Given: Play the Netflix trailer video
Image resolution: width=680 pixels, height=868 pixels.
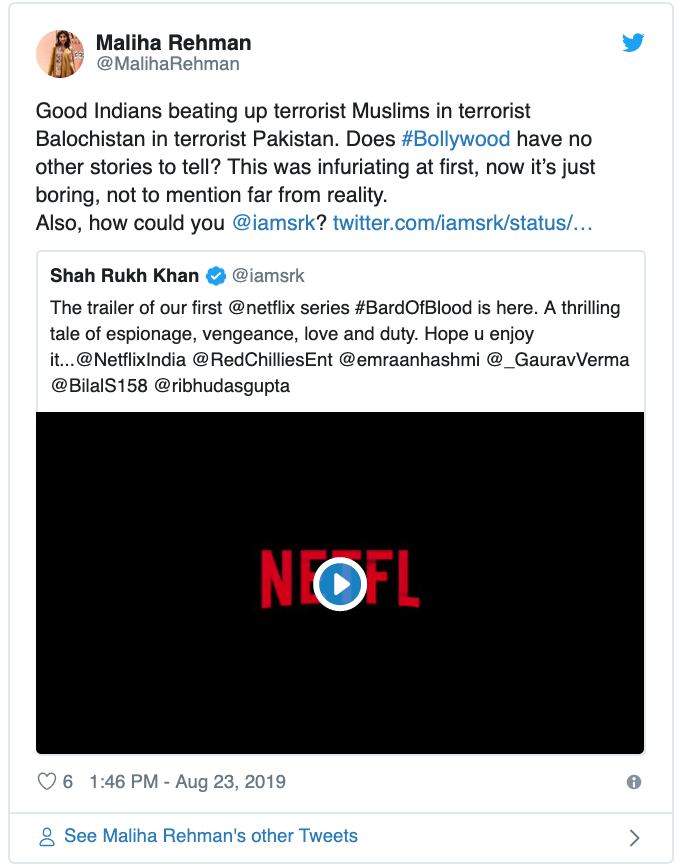Looking at the screenshot, I should click(x=340, y=584).
